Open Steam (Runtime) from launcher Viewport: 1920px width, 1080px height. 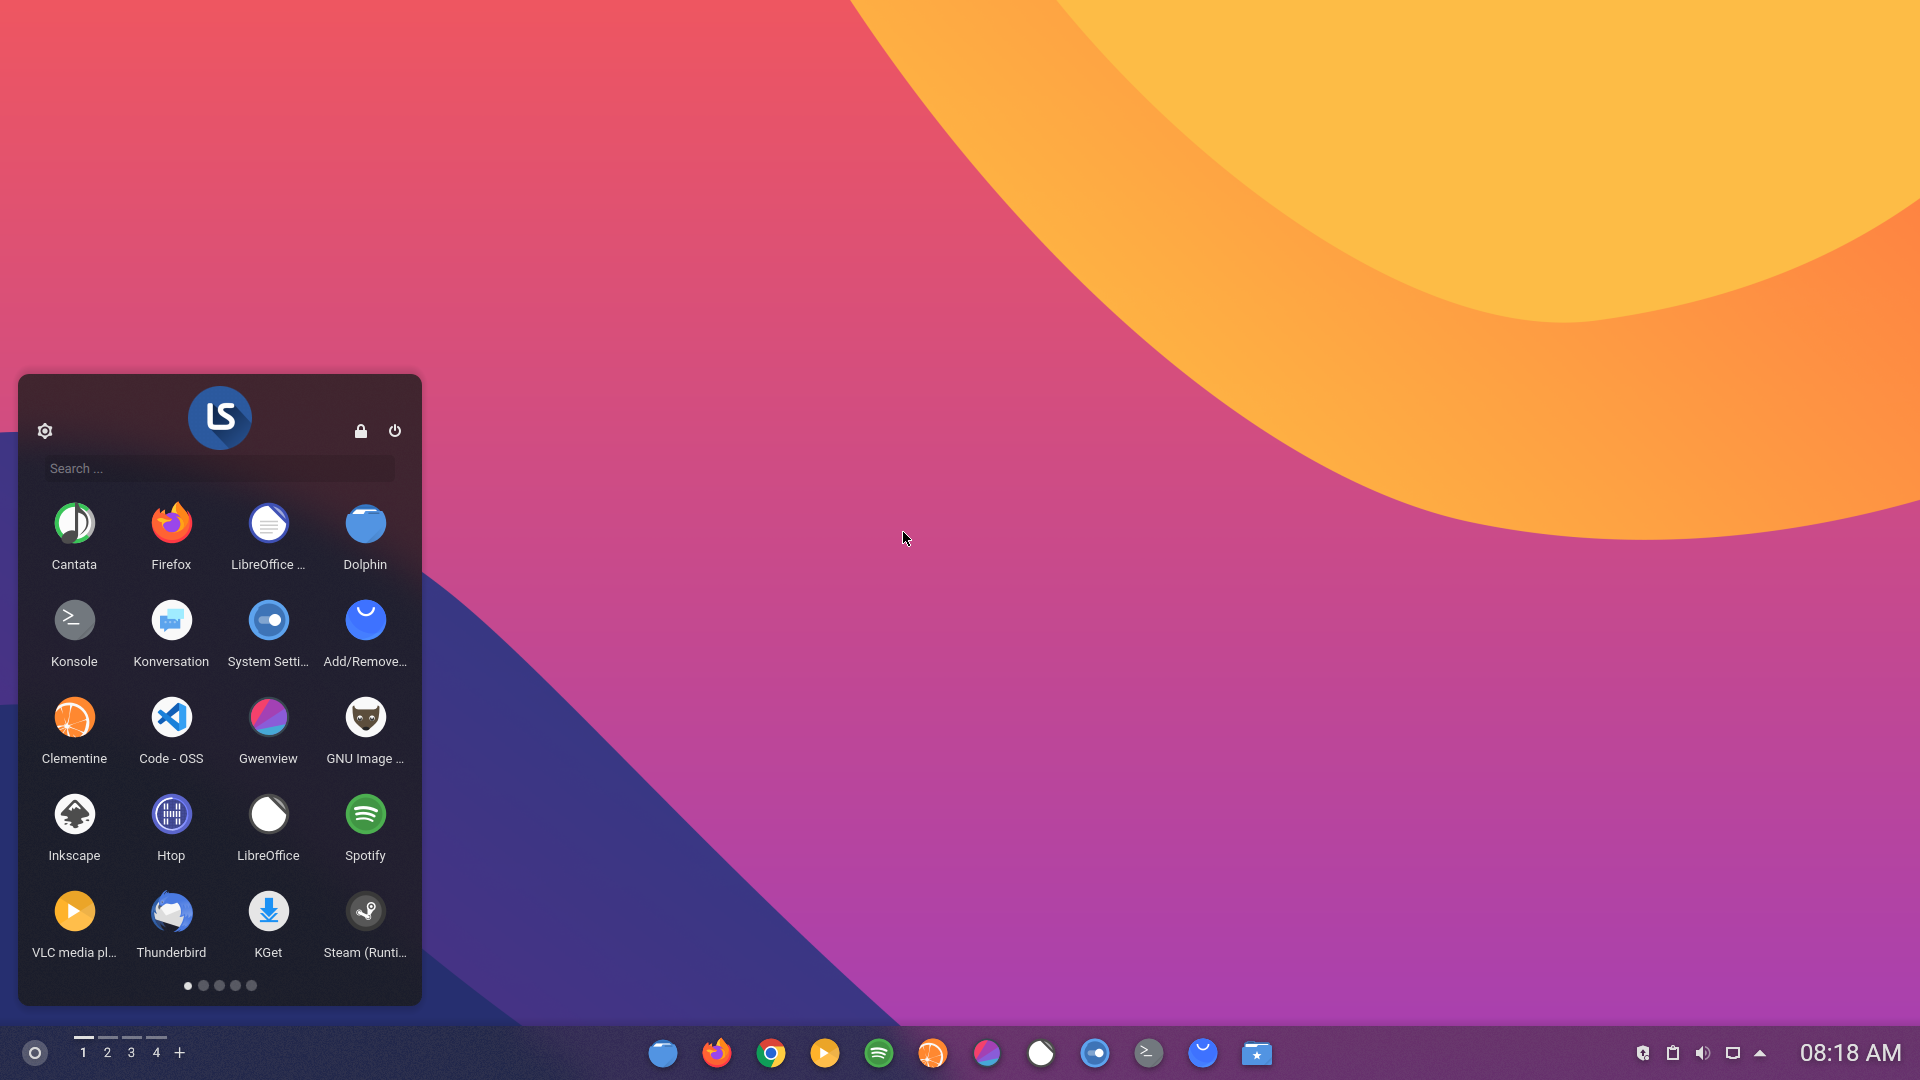(x=365, y=911)
